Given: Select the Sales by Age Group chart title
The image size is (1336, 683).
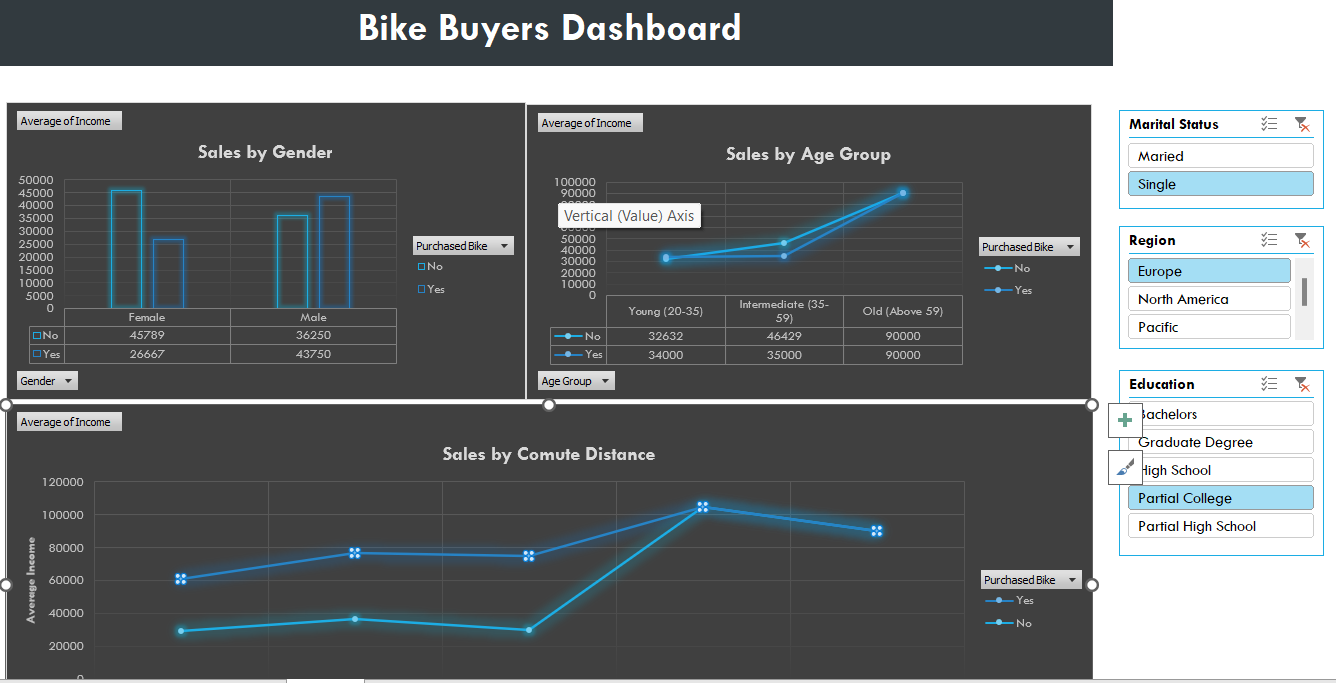Looking at the screenshot, I should click(x=808, y=154).
